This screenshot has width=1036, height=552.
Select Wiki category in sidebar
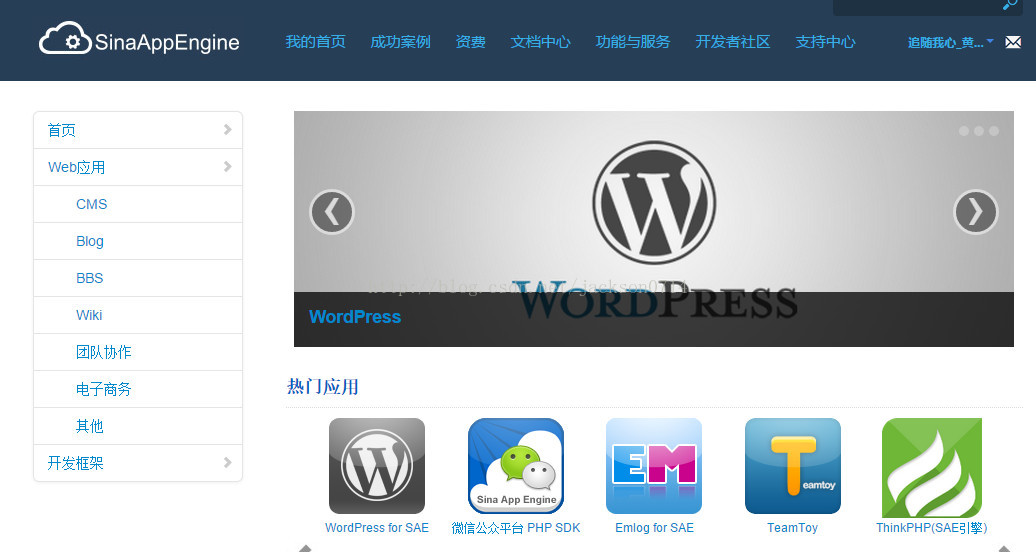pos(89,315)
